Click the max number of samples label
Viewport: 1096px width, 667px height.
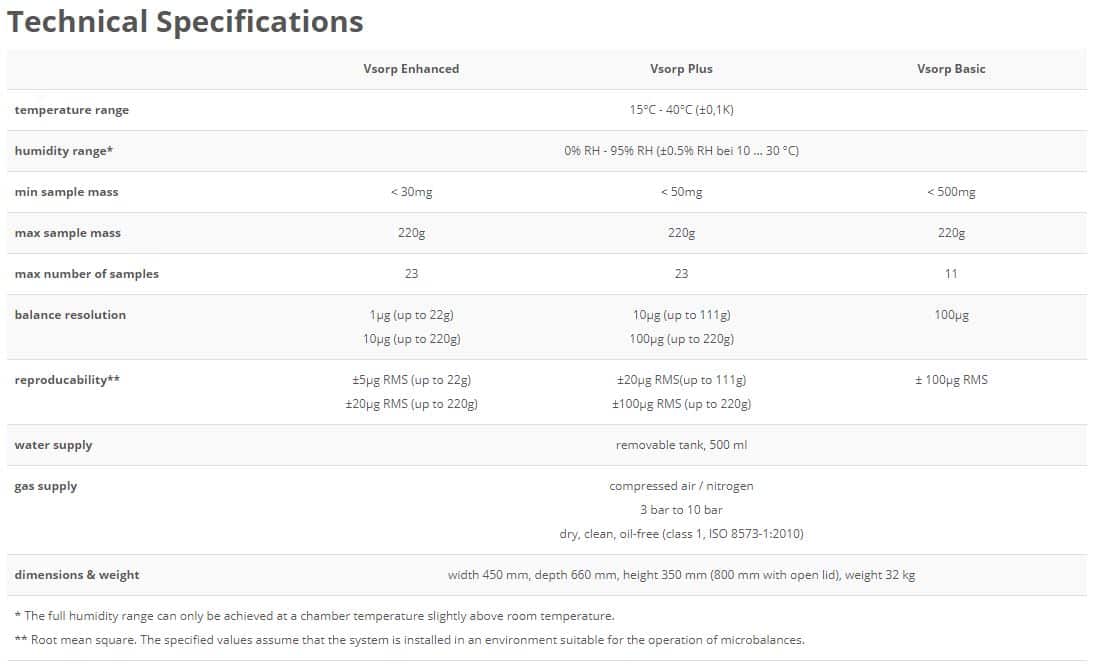(x=87, y=274)
